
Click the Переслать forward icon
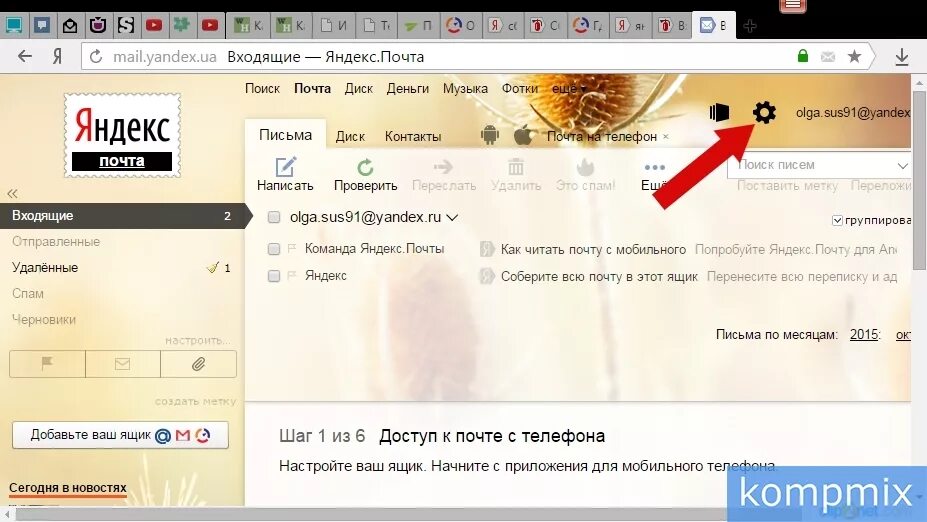(443, 167)
